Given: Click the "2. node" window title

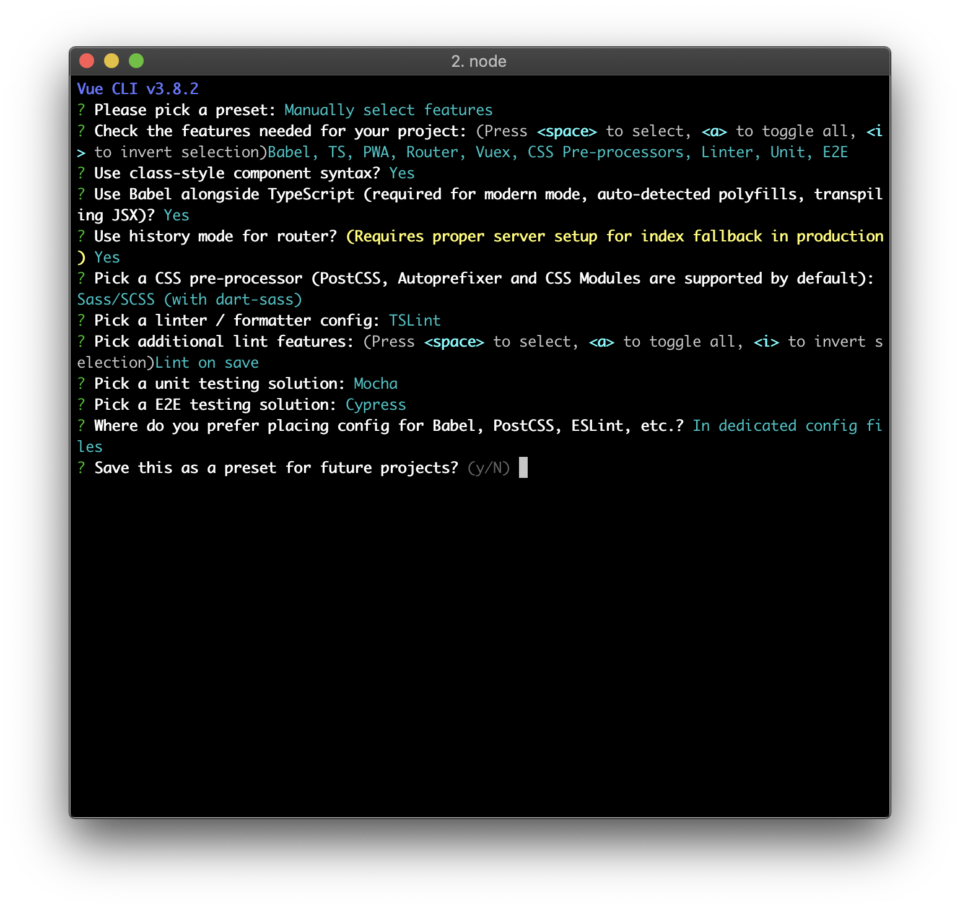Looking at the screenshot, I should coord(479,61).
